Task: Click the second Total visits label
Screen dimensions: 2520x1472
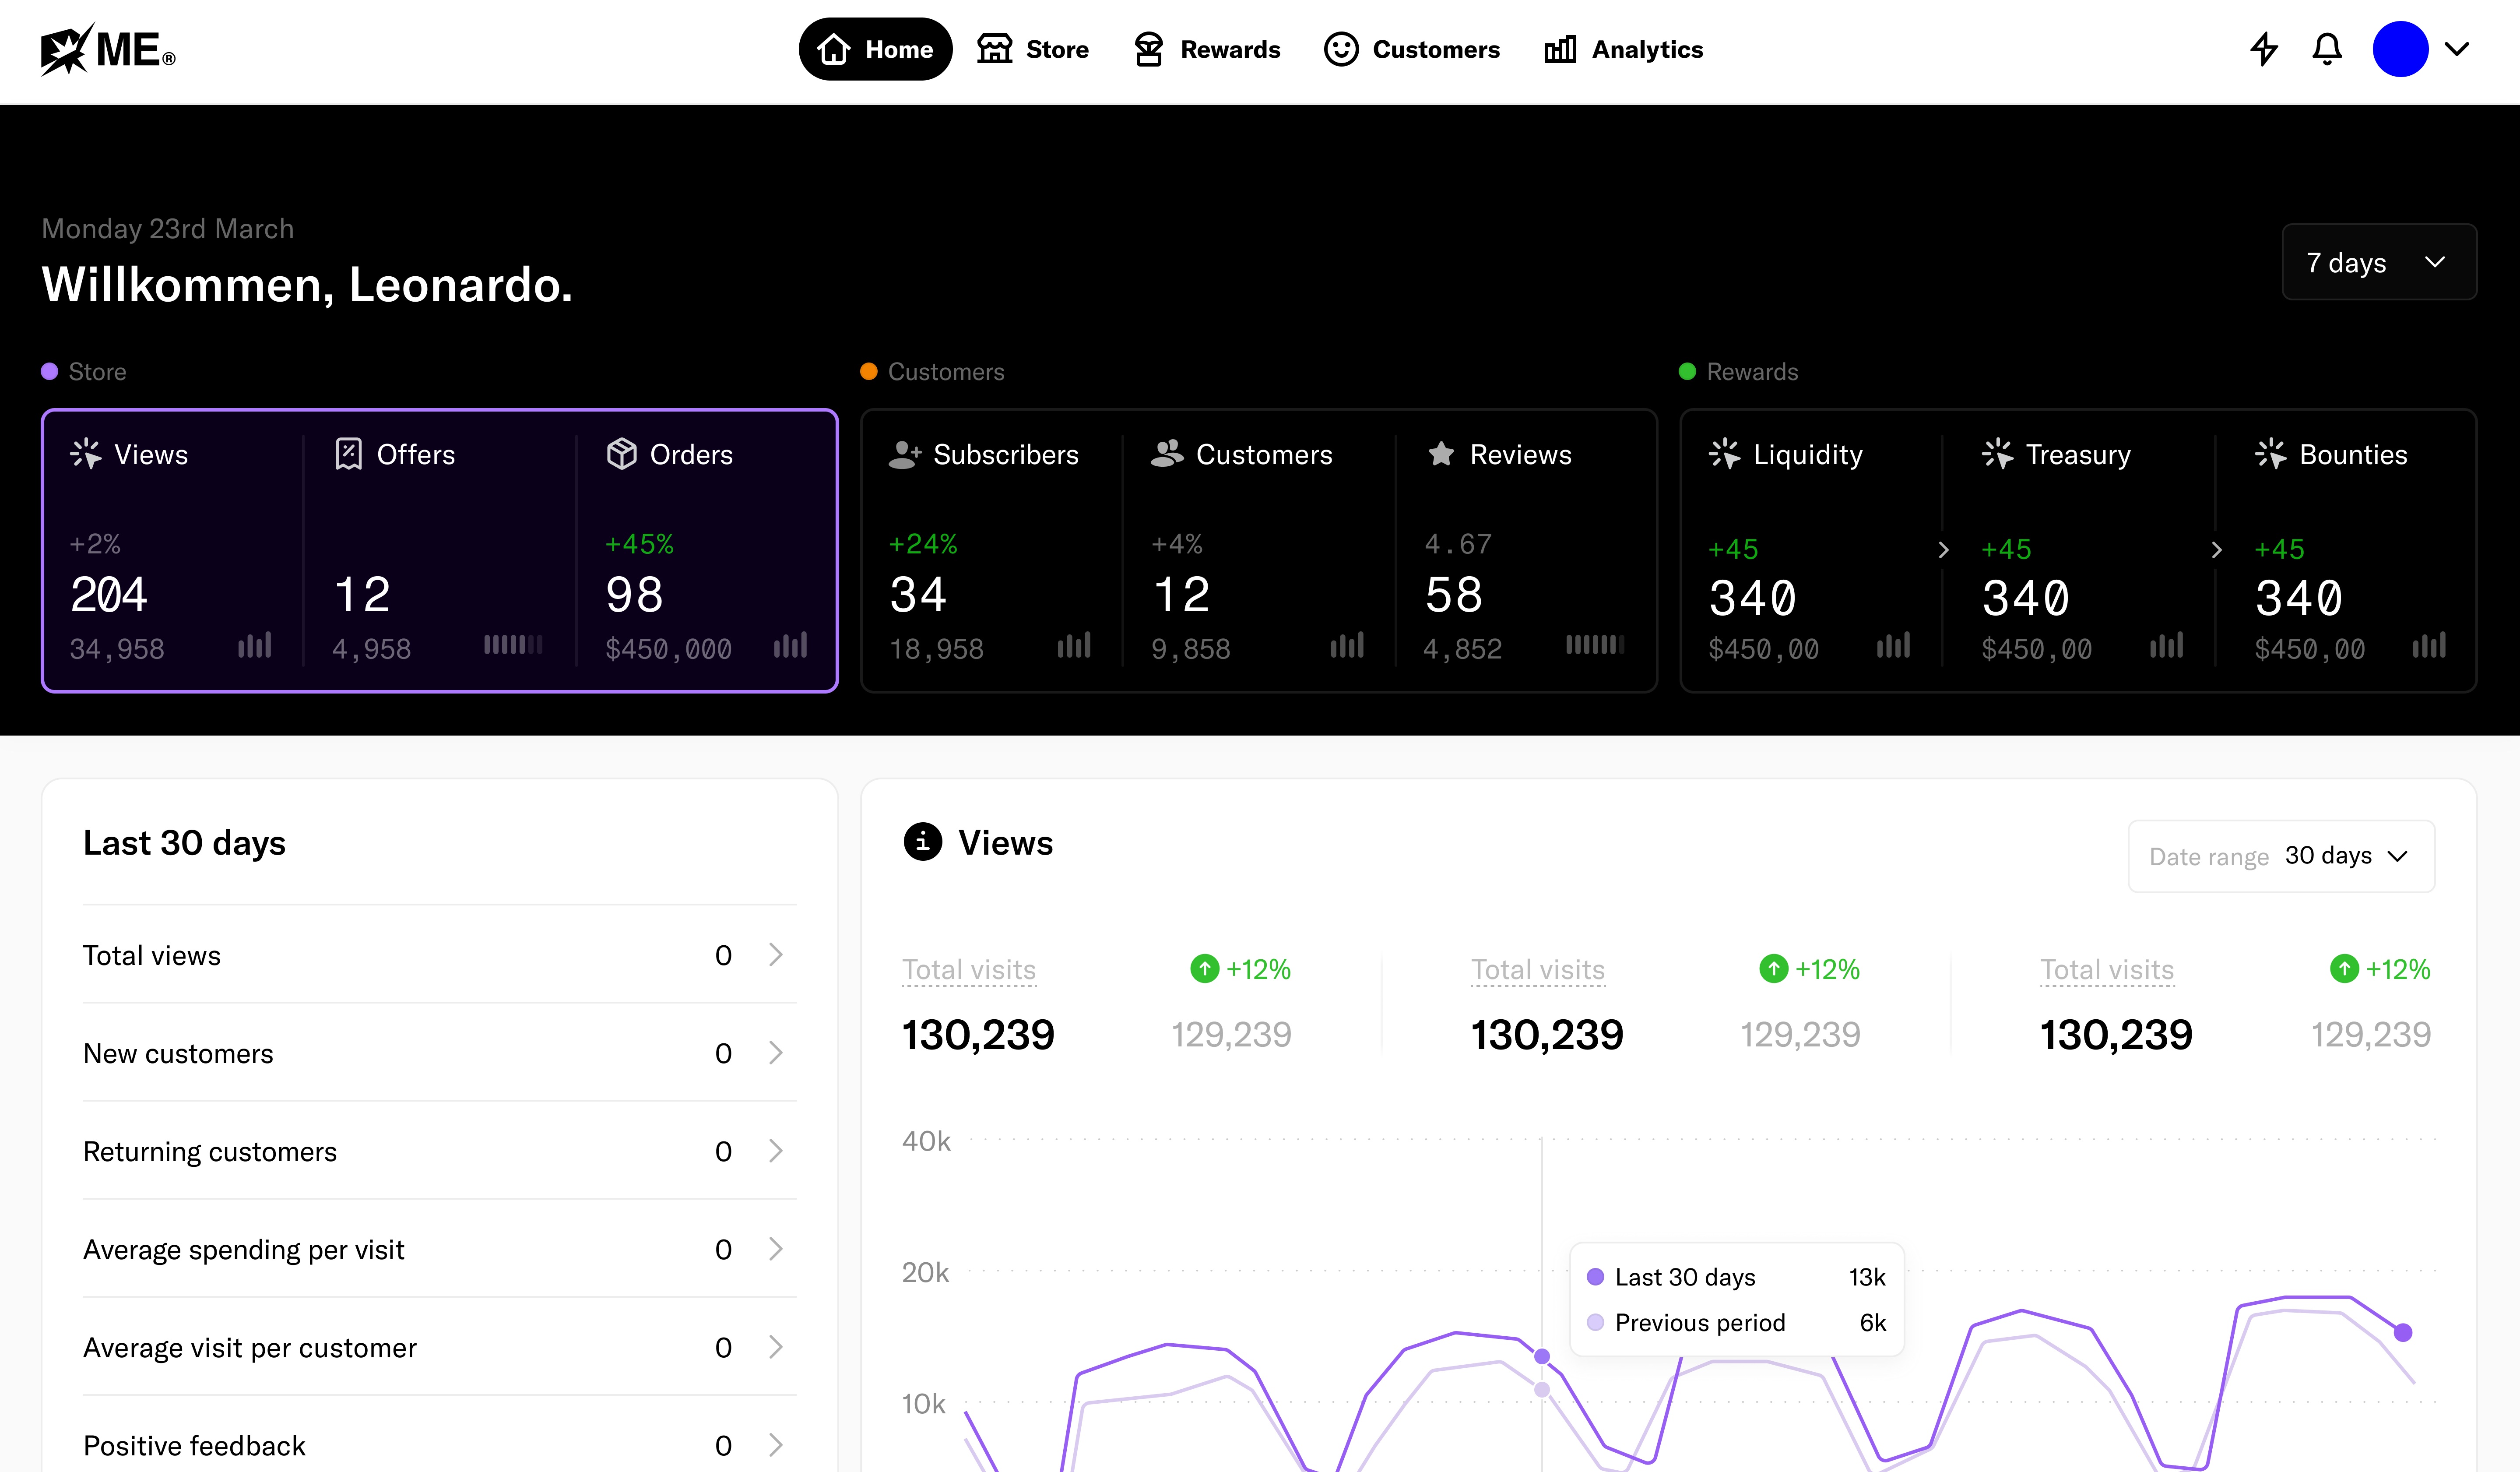Action: point(1538,970)
